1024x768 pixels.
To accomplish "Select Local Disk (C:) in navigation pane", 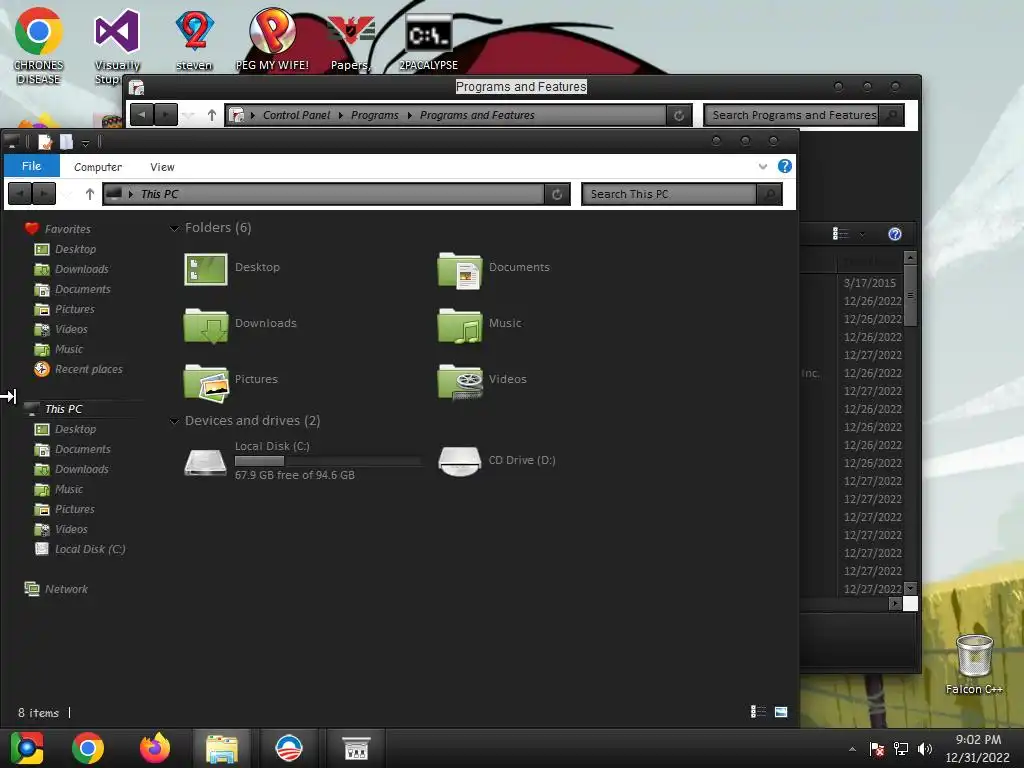I will click(x=89, y=549).
